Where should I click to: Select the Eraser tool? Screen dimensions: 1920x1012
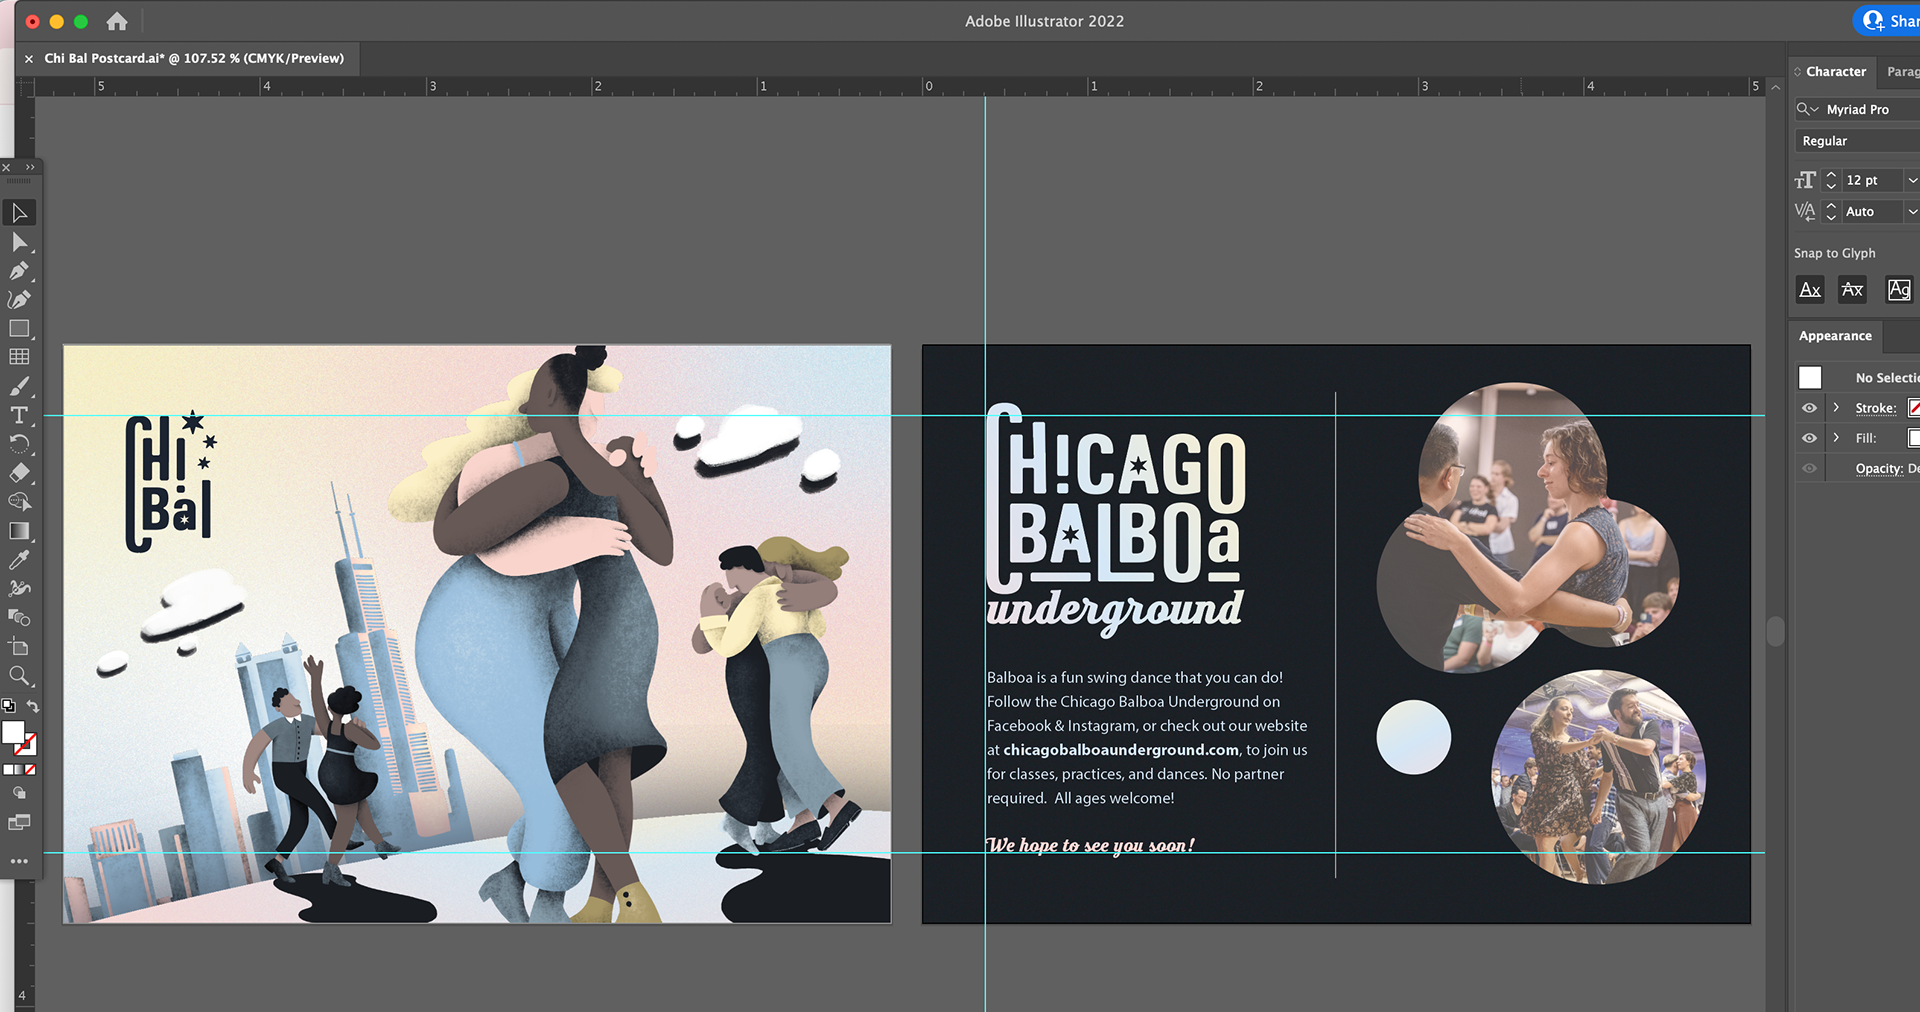pos(19,473)
